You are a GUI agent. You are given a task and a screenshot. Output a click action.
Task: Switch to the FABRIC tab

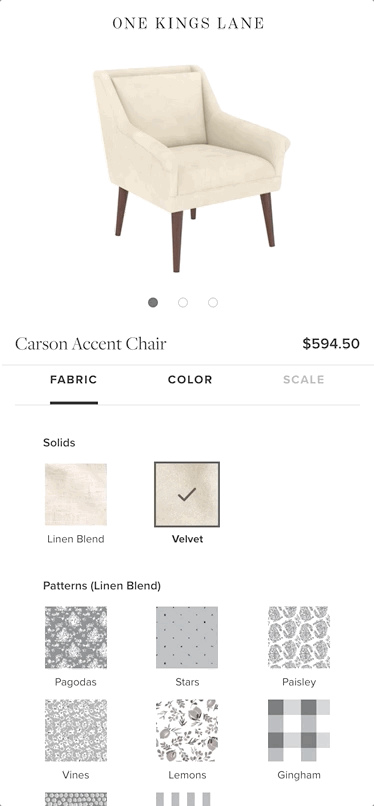[x=73, y=380]
